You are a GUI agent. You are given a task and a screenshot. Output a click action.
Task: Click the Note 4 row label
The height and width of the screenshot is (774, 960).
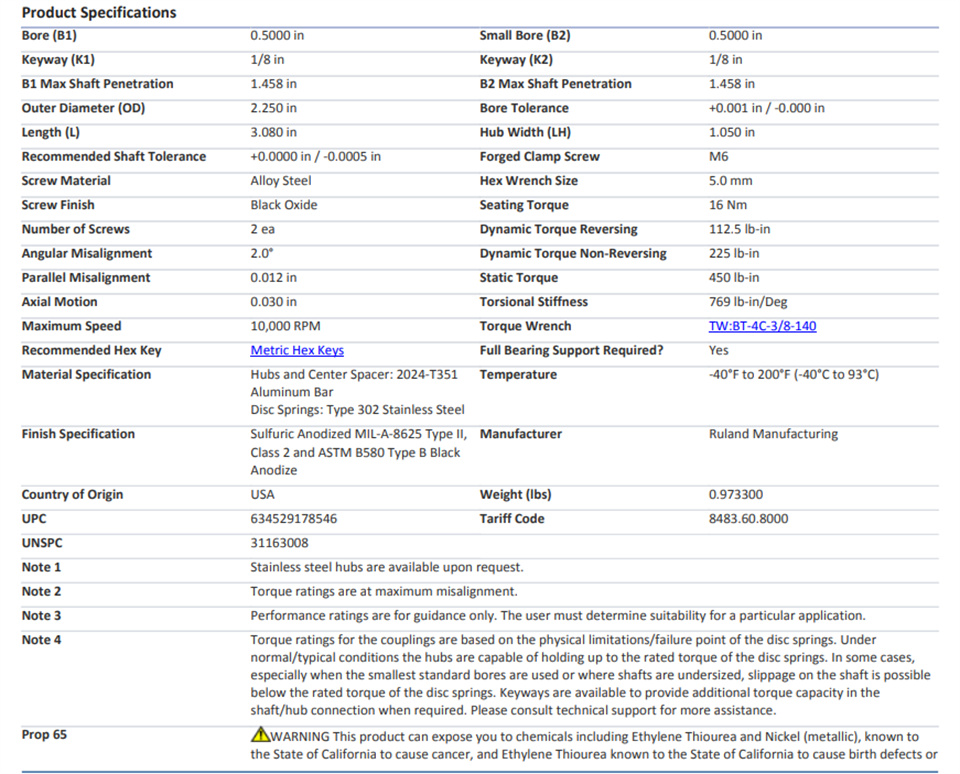pos(41,640)
